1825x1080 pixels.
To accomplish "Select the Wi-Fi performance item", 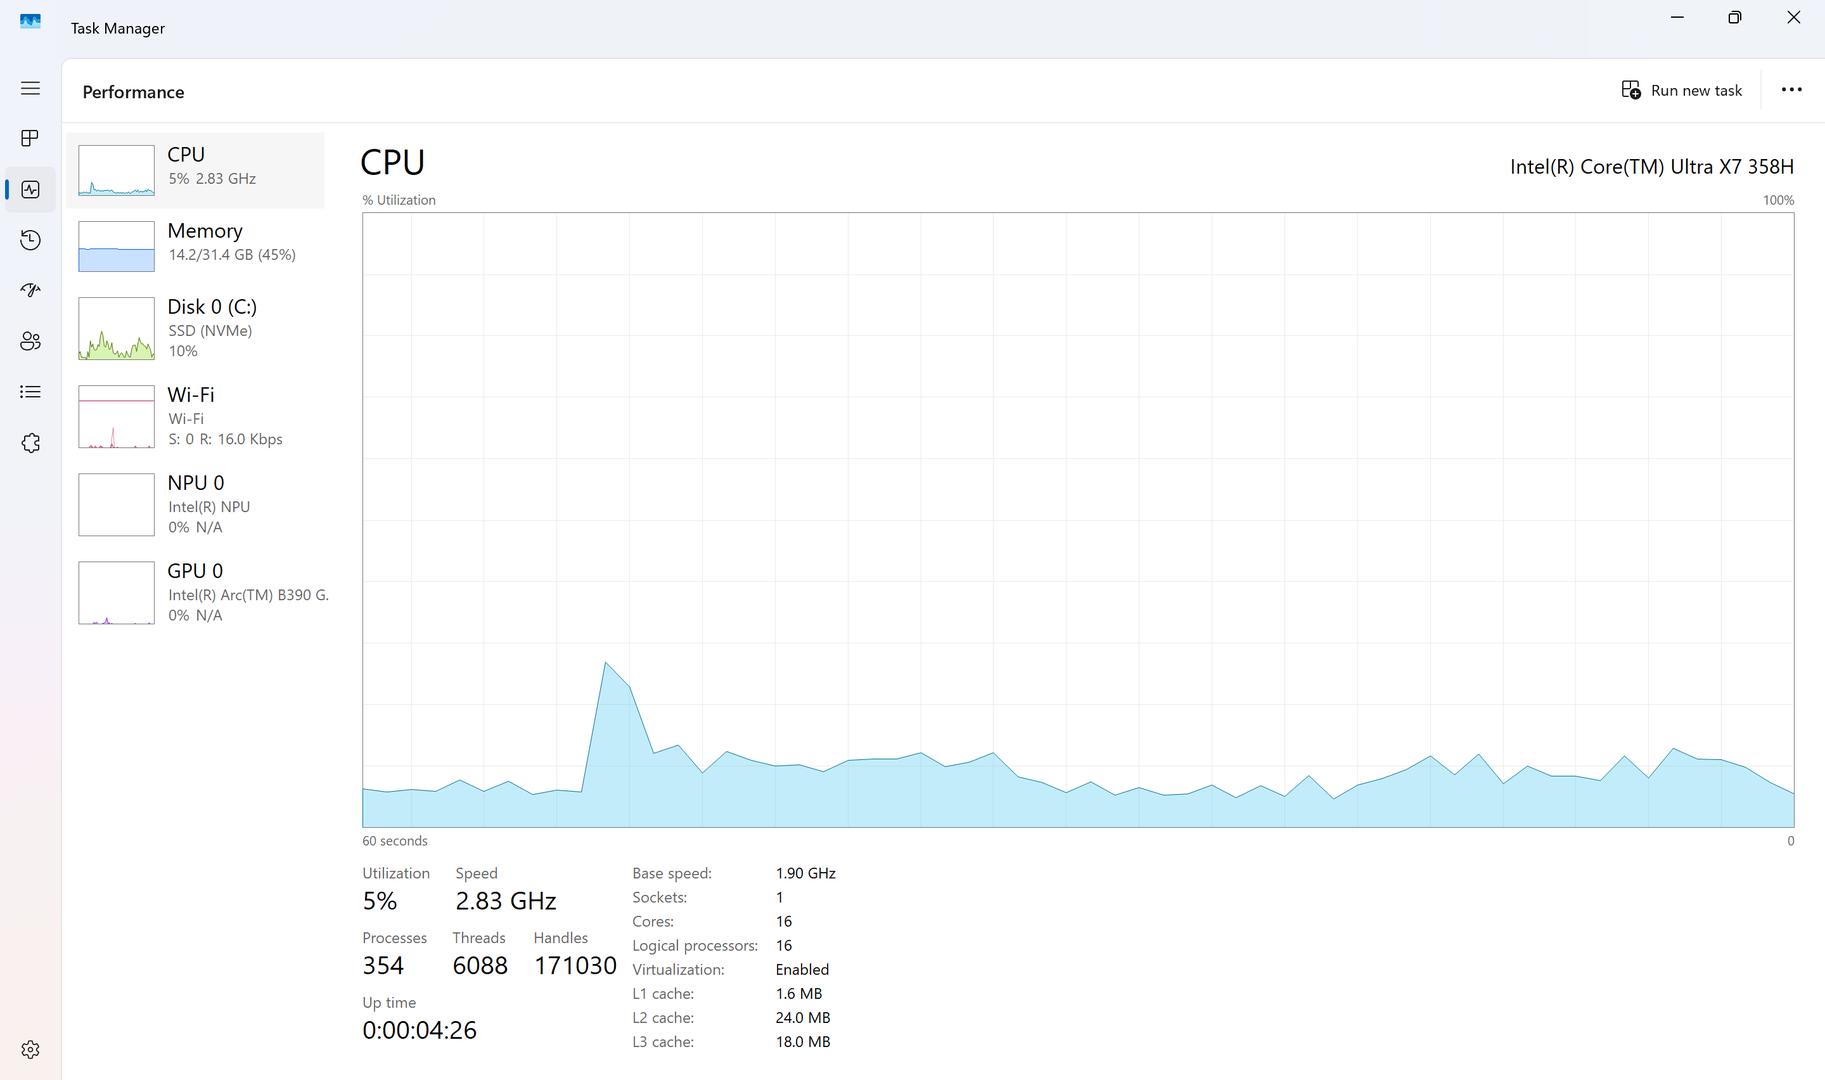I will pos(196,416).
